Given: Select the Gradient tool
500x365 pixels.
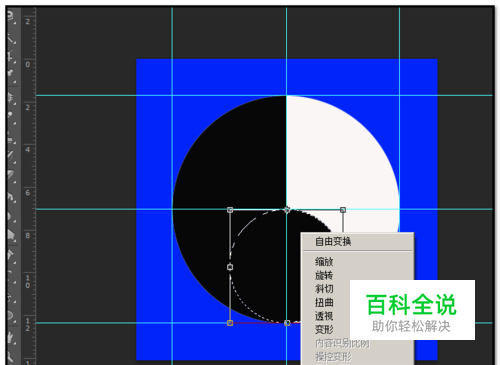Looking at the screenshot, I should click(11, 197).
